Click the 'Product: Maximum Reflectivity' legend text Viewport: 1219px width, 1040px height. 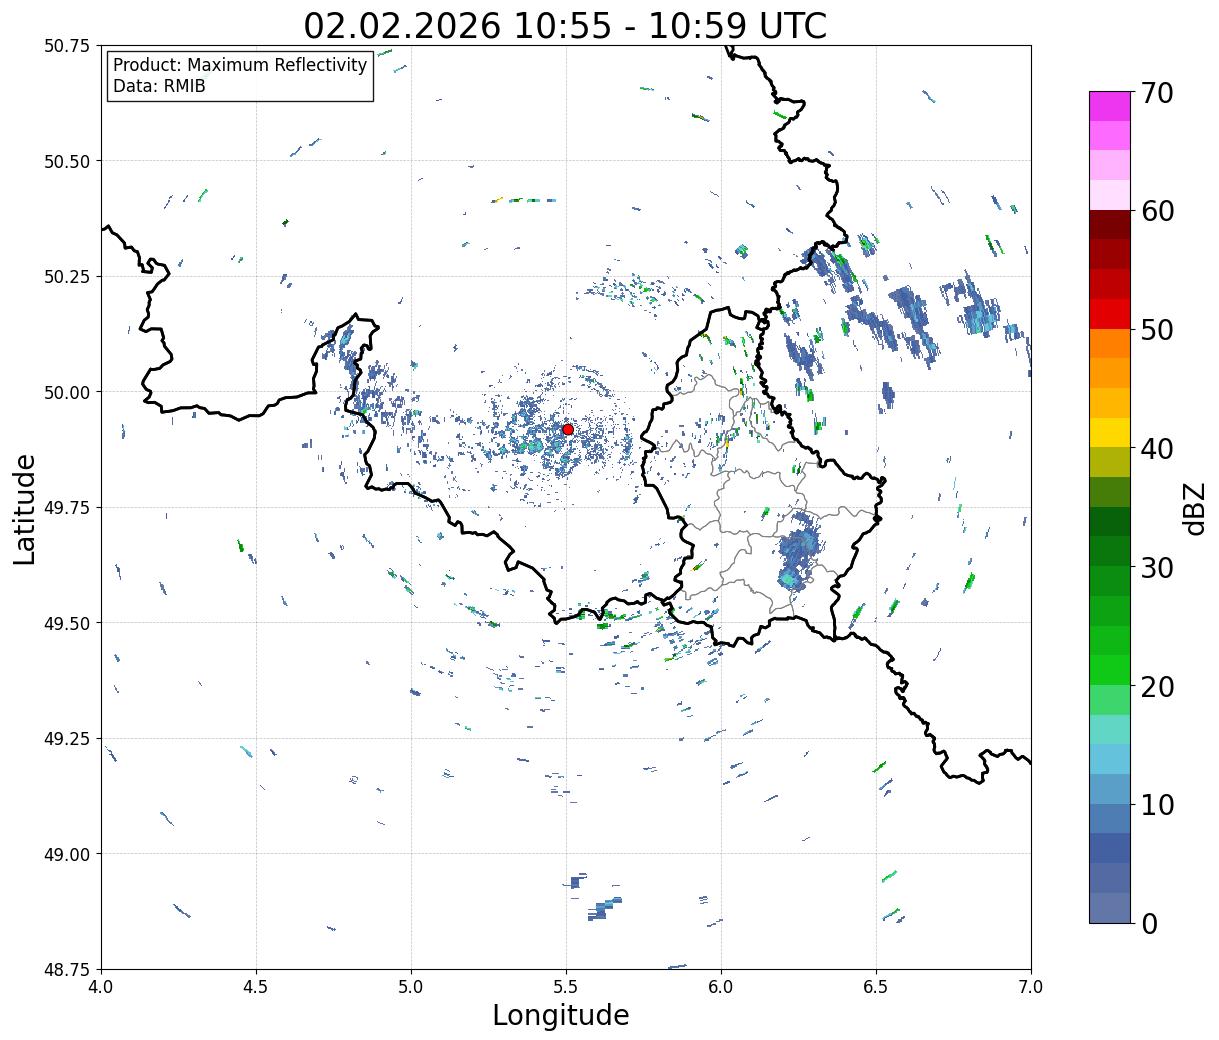(240, 65)
